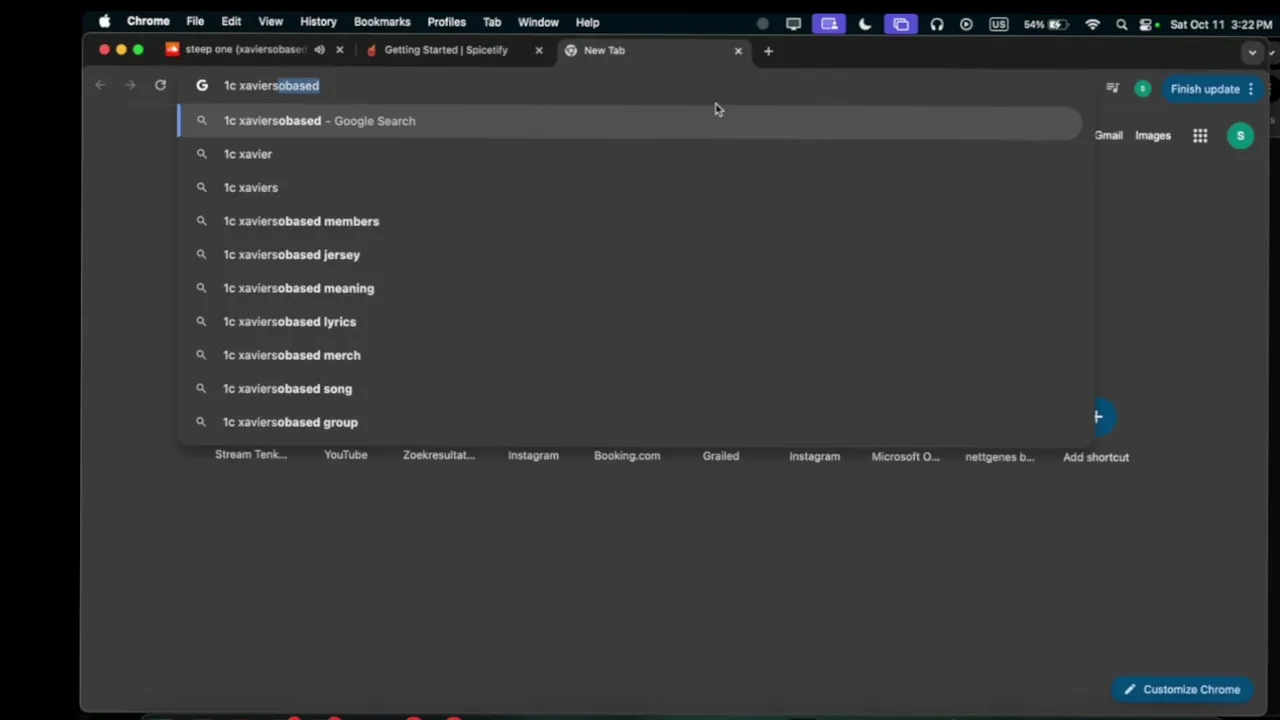Image resolution: width=1280 pixels, height=720 pixels.
Task: Select '1c xaviersobased meaning' suggestion
Action: click(x=630, y=288)
